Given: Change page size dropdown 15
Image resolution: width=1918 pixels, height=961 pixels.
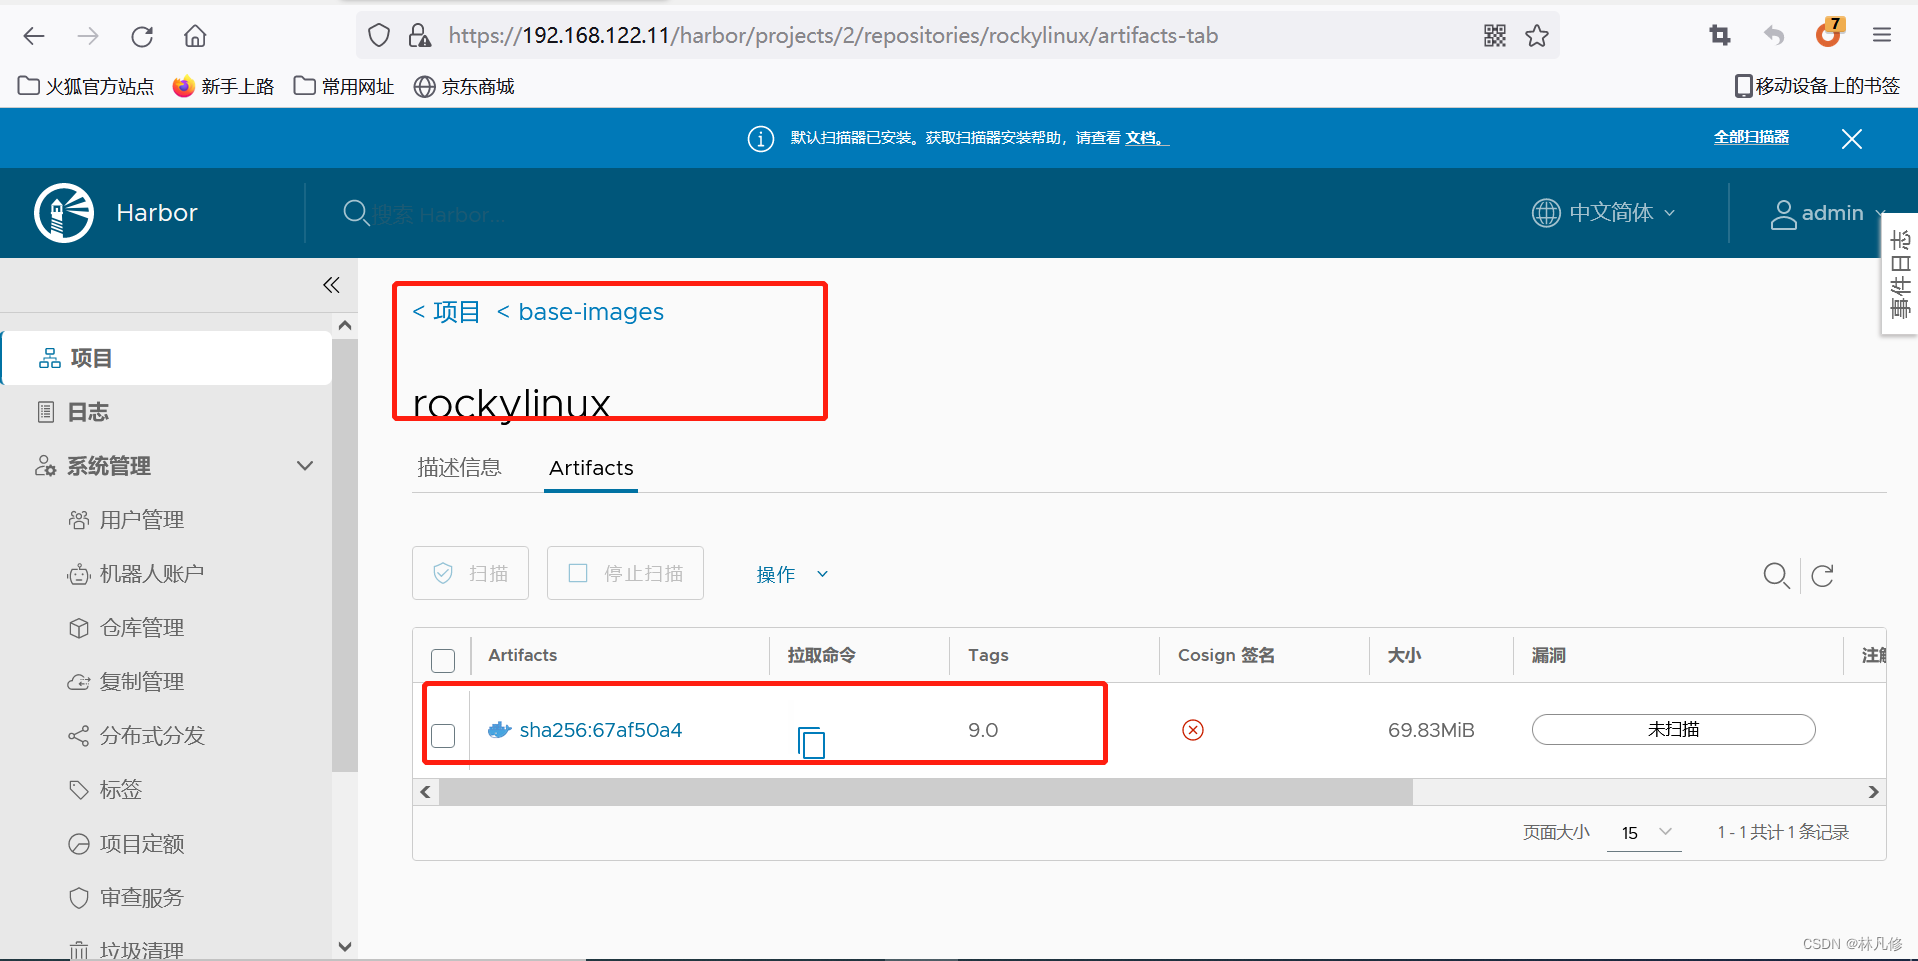Looking at the screenshot, I should (x=1645, y=833).
